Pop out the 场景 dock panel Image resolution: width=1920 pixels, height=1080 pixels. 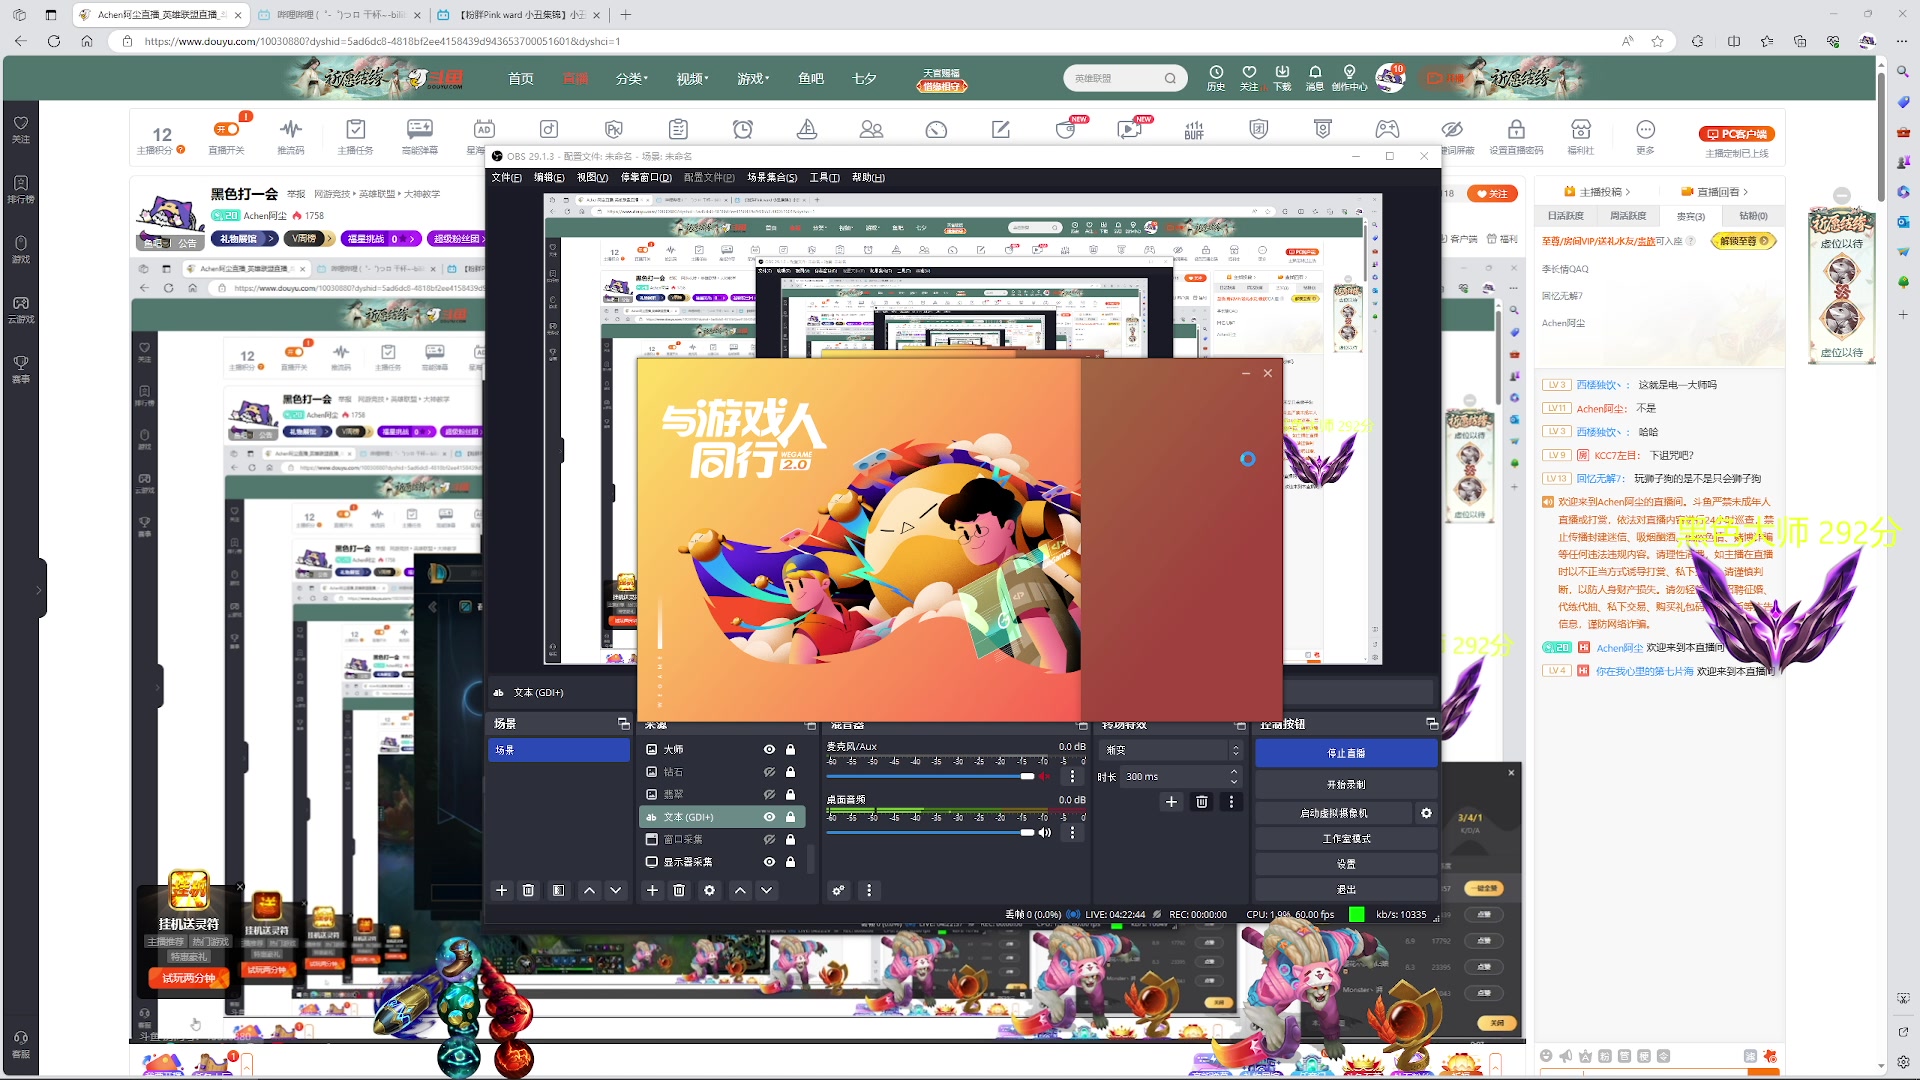623,724
